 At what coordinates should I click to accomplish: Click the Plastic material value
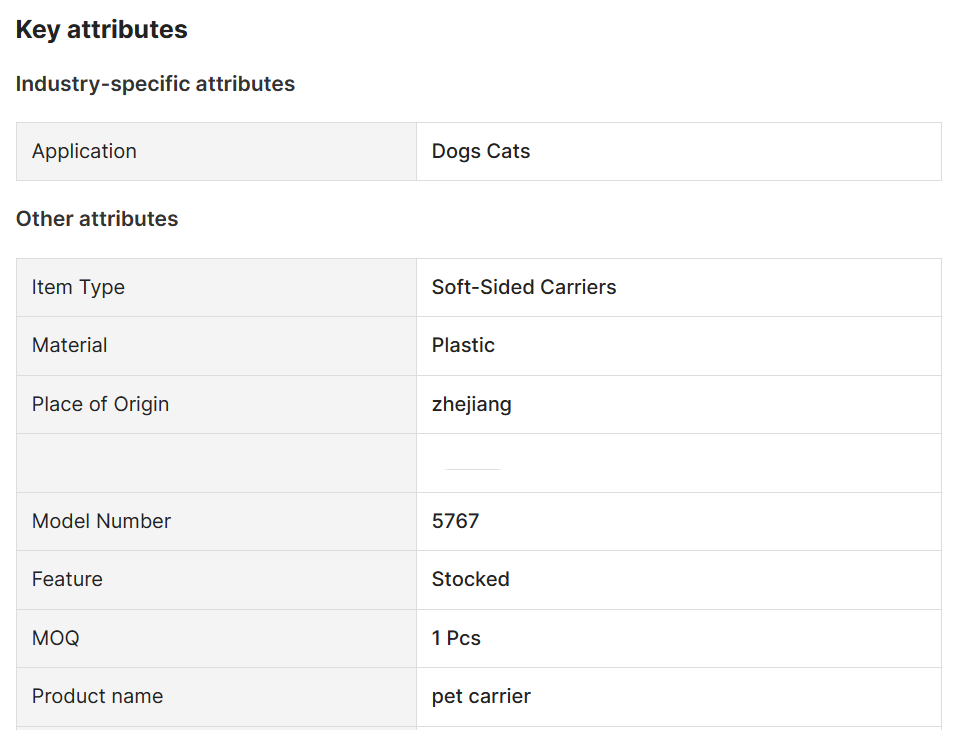[x=463, y=345]
